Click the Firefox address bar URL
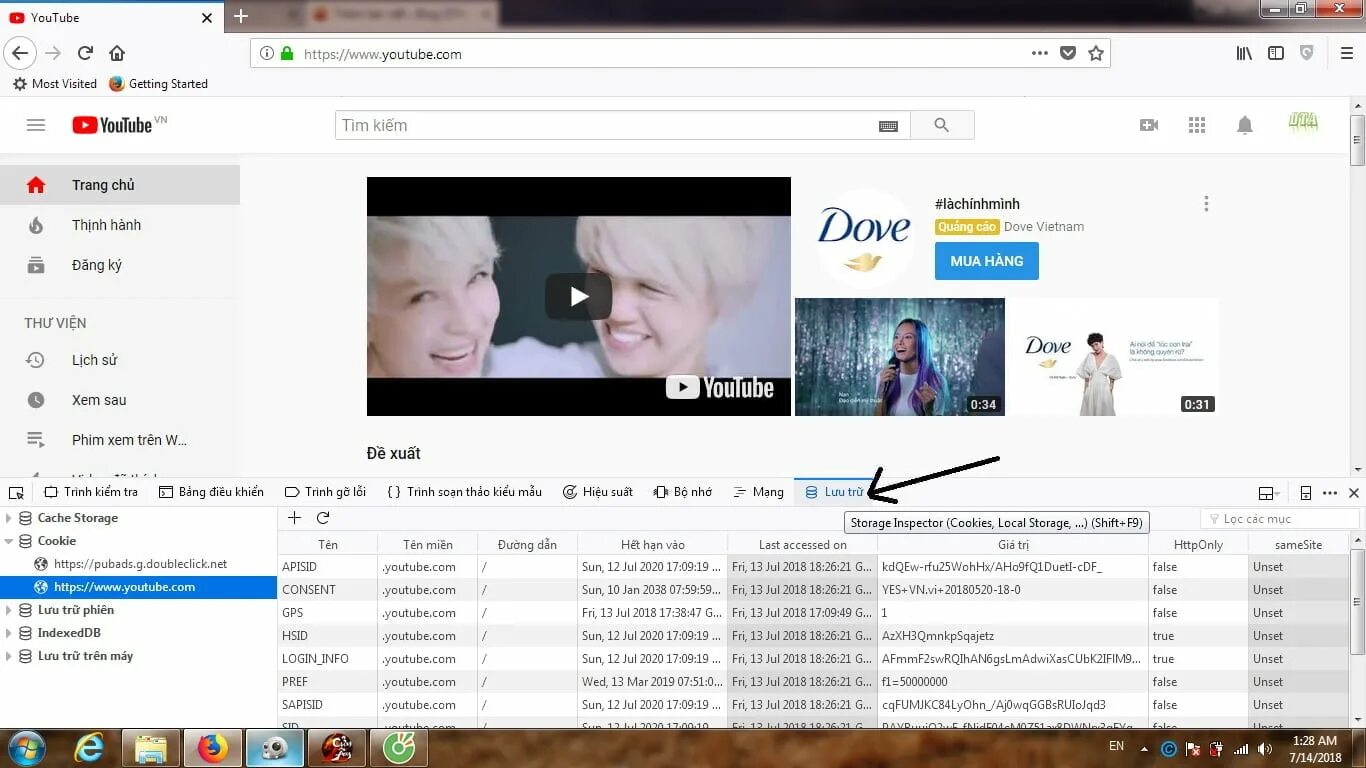The height and width of the screenshot is (768, 1366). pyautogui.click(x=382, y=54)
